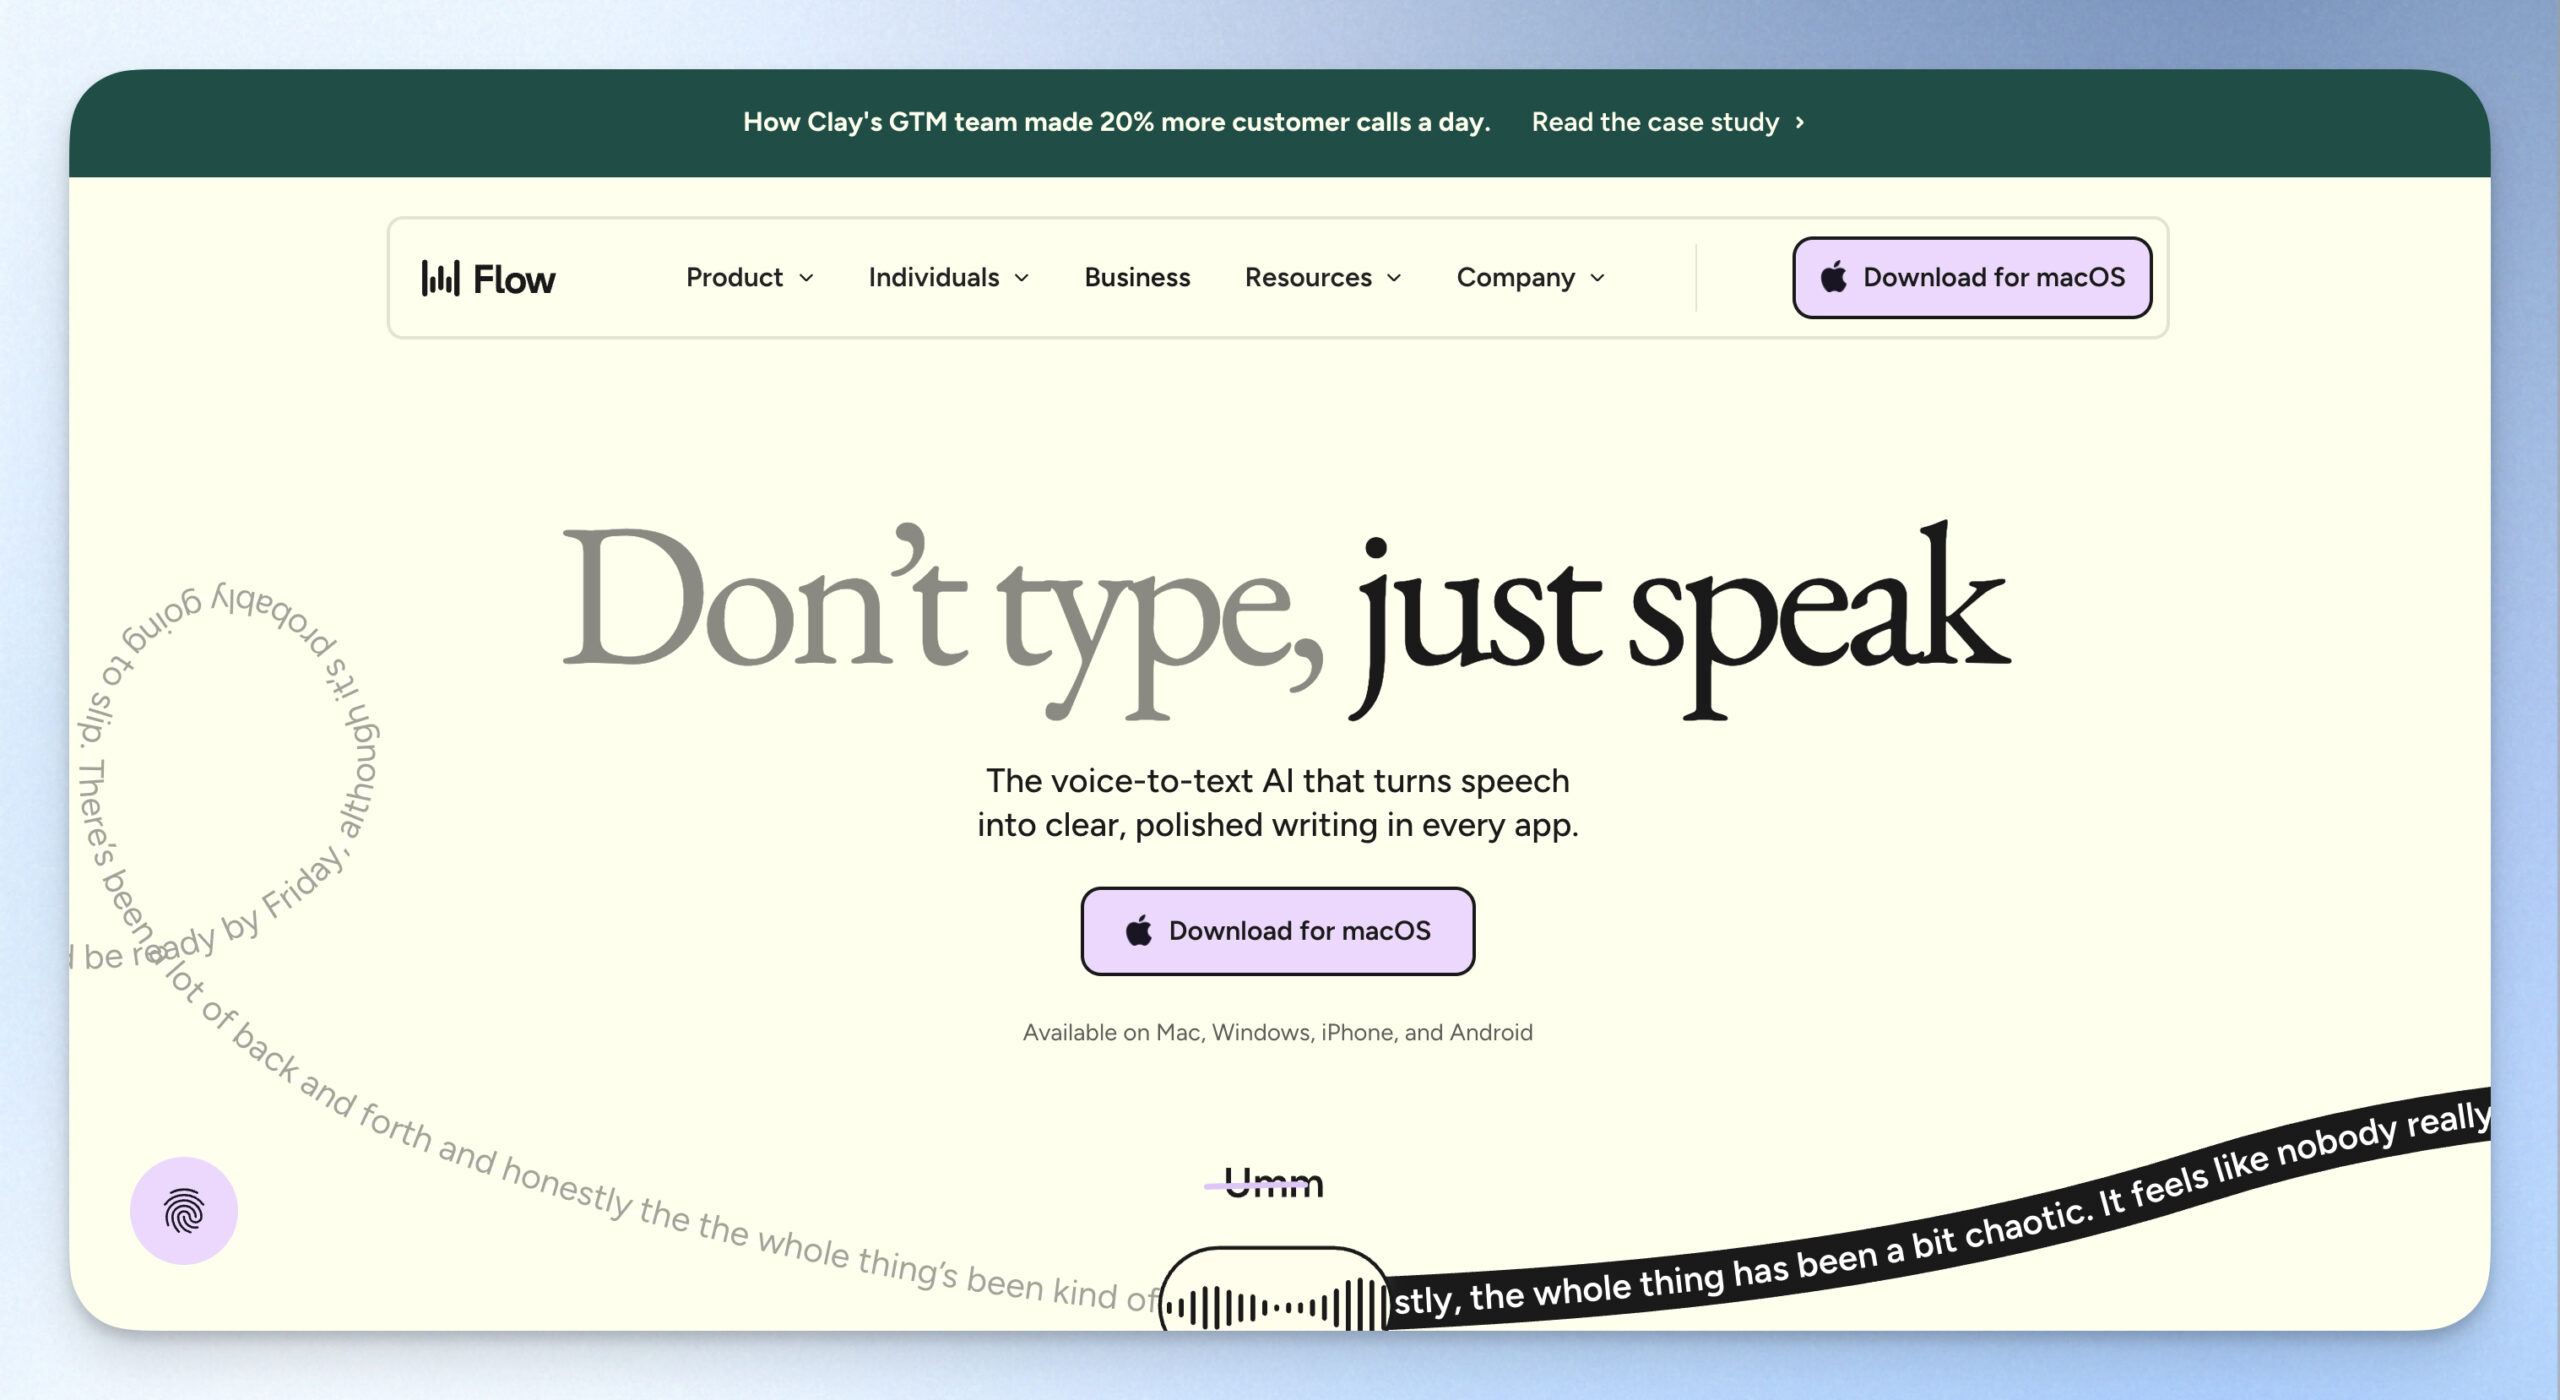Image resolution: width=2560 pixels, height=1400 pixels.
Task: Expand the Product dropdown chevron
Action: [806, 278]
